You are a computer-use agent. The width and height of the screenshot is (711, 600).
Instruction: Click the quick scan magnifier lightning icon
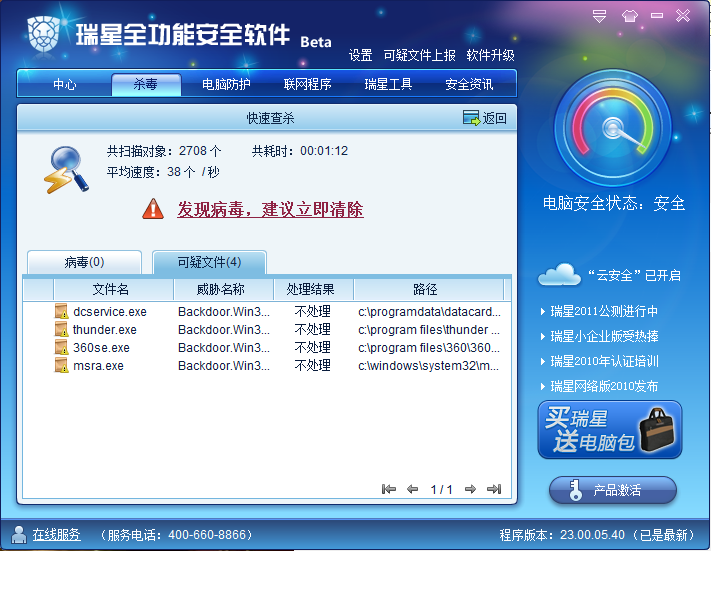(x=66, y=170)
